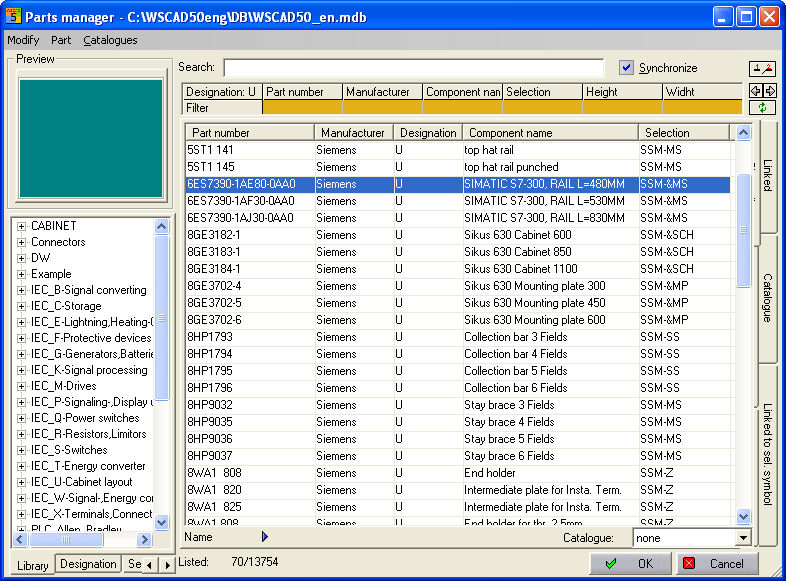The width and height of the screenshot is (786, 581).
Task: Select IEC_U-Cabinet layout tree item
Action: click(x=82, y=482)
